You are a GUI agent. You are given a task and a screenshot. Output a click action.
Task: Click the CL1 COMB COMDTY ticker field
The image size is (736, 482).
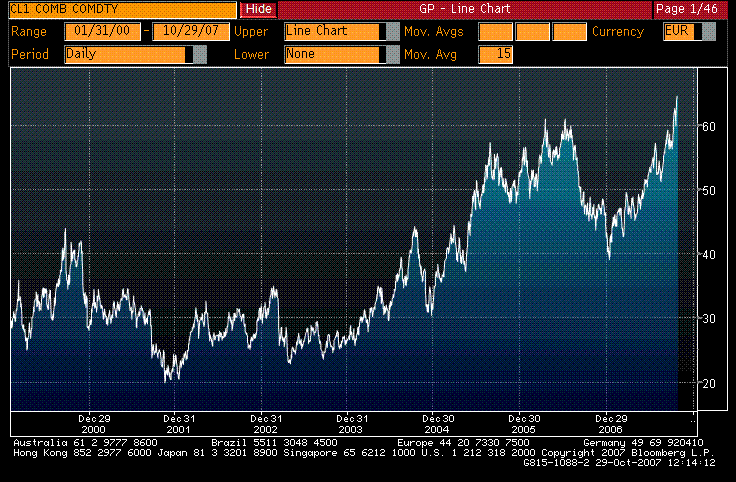[122, 9]
